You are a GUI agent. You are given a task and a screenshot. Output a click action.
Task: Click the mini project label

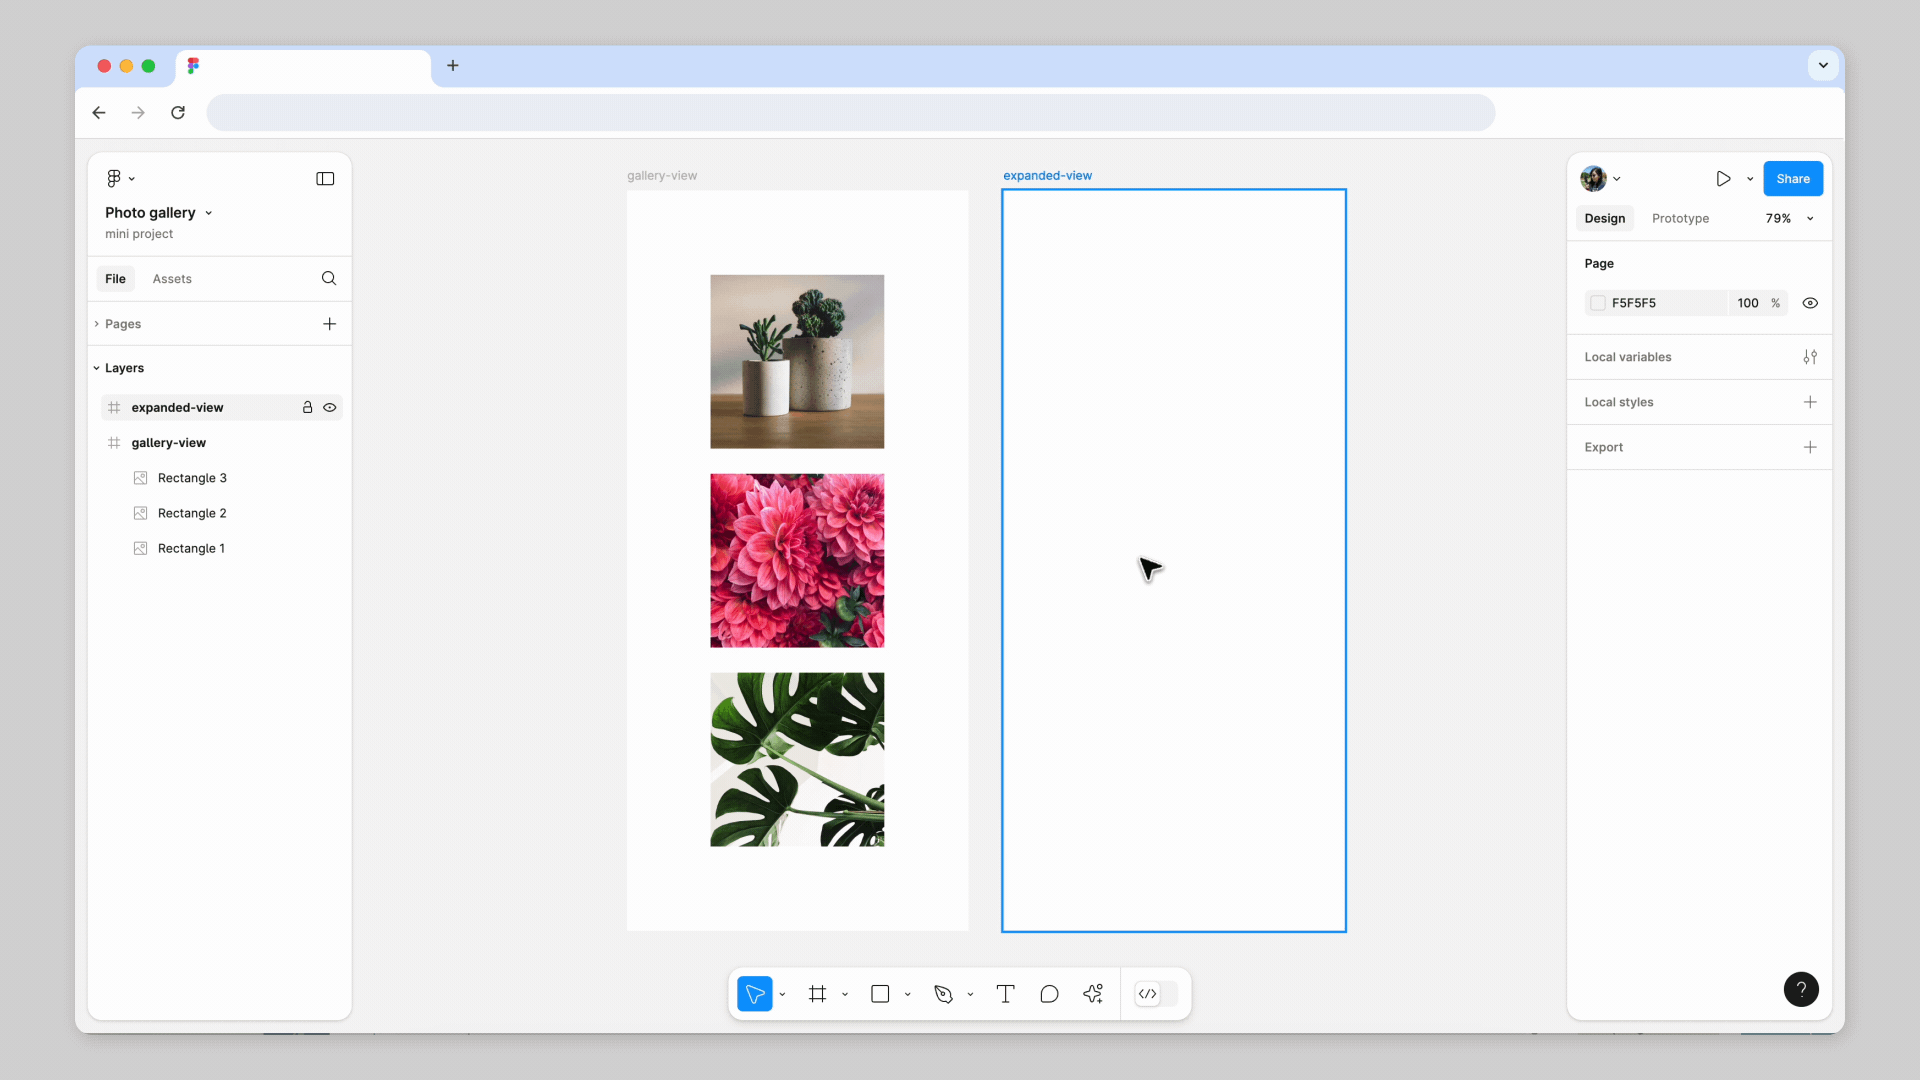pos(139,233)
